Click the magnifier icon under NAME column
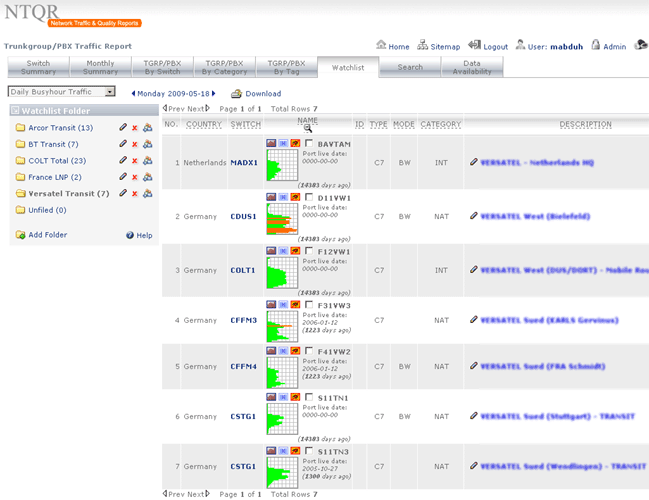The width and height of the screenshot is (649, 500). pos(308,129)
